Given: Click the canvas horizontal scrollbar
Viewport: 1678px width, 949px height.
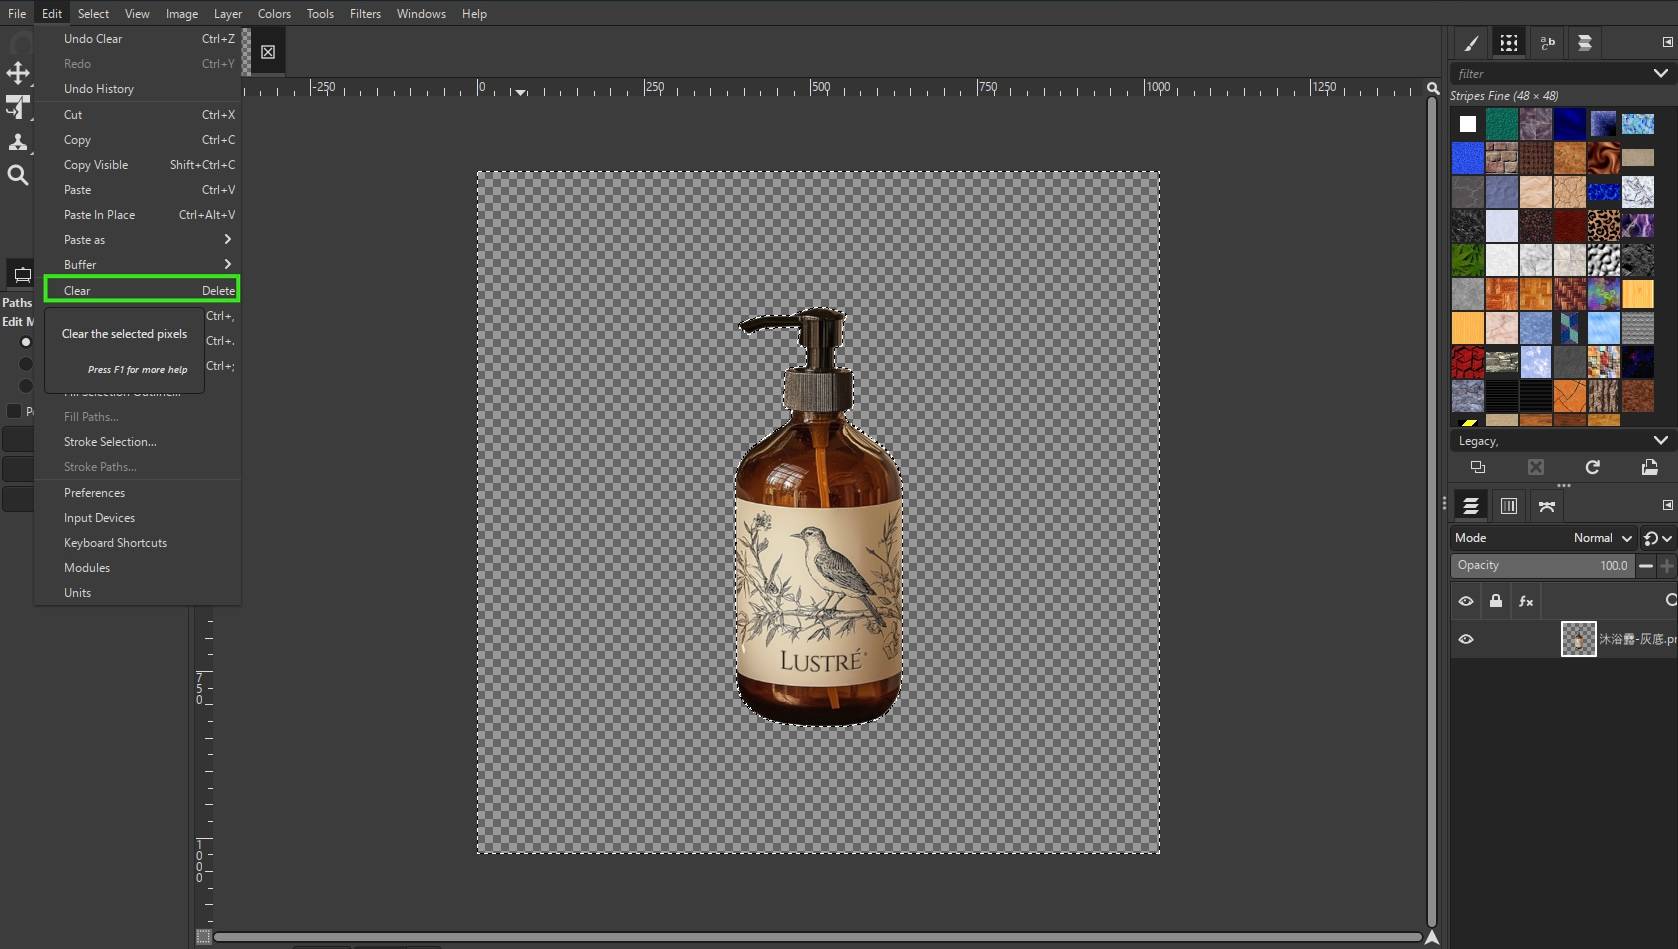Looking at the screenshot, I should (818, 937).
